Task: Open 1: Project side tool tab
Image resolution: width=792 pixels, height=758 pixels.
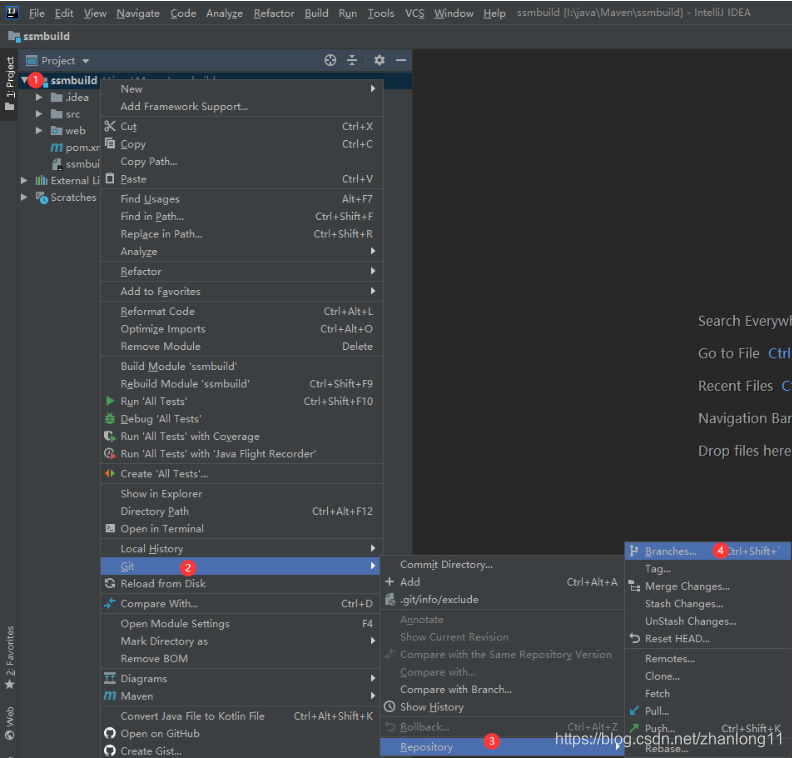Action: coord(10,84)
